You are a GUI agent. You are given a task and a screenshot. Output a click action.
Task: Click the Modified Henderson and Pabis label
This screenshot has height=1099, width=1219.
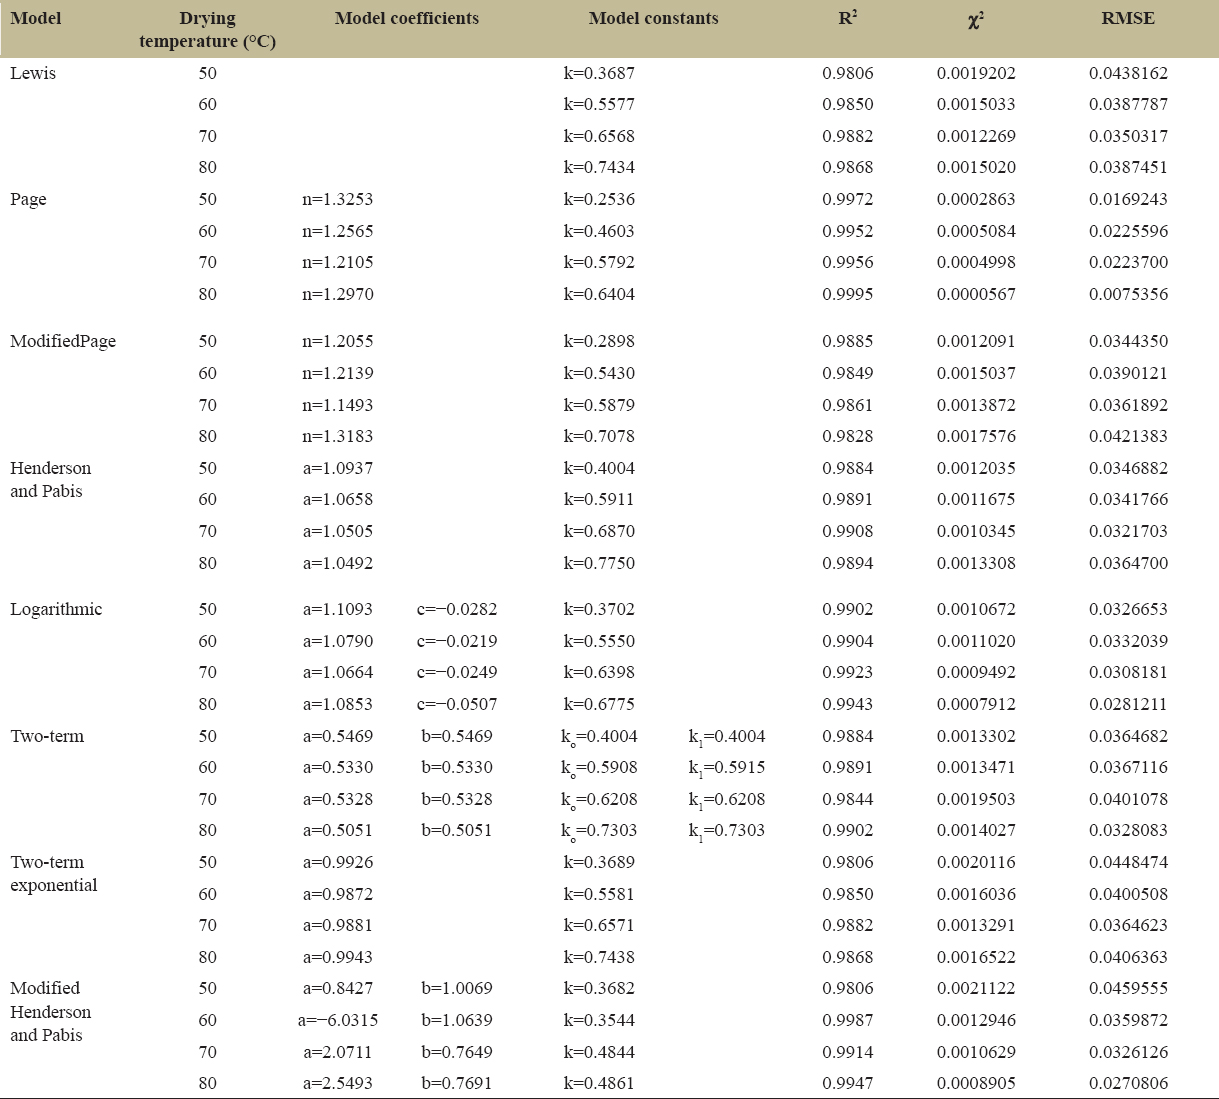pos(50,1011)
